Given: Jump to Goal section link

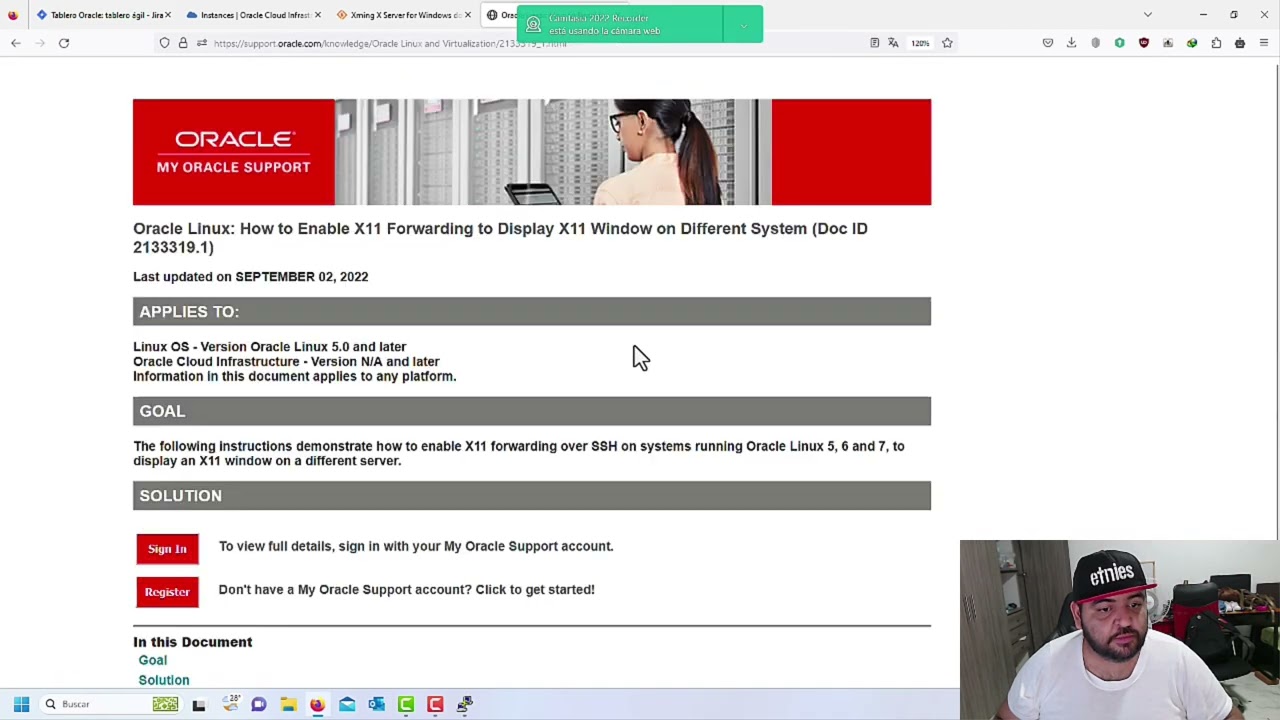Looking at the screenshot, I should coord(153,660).
